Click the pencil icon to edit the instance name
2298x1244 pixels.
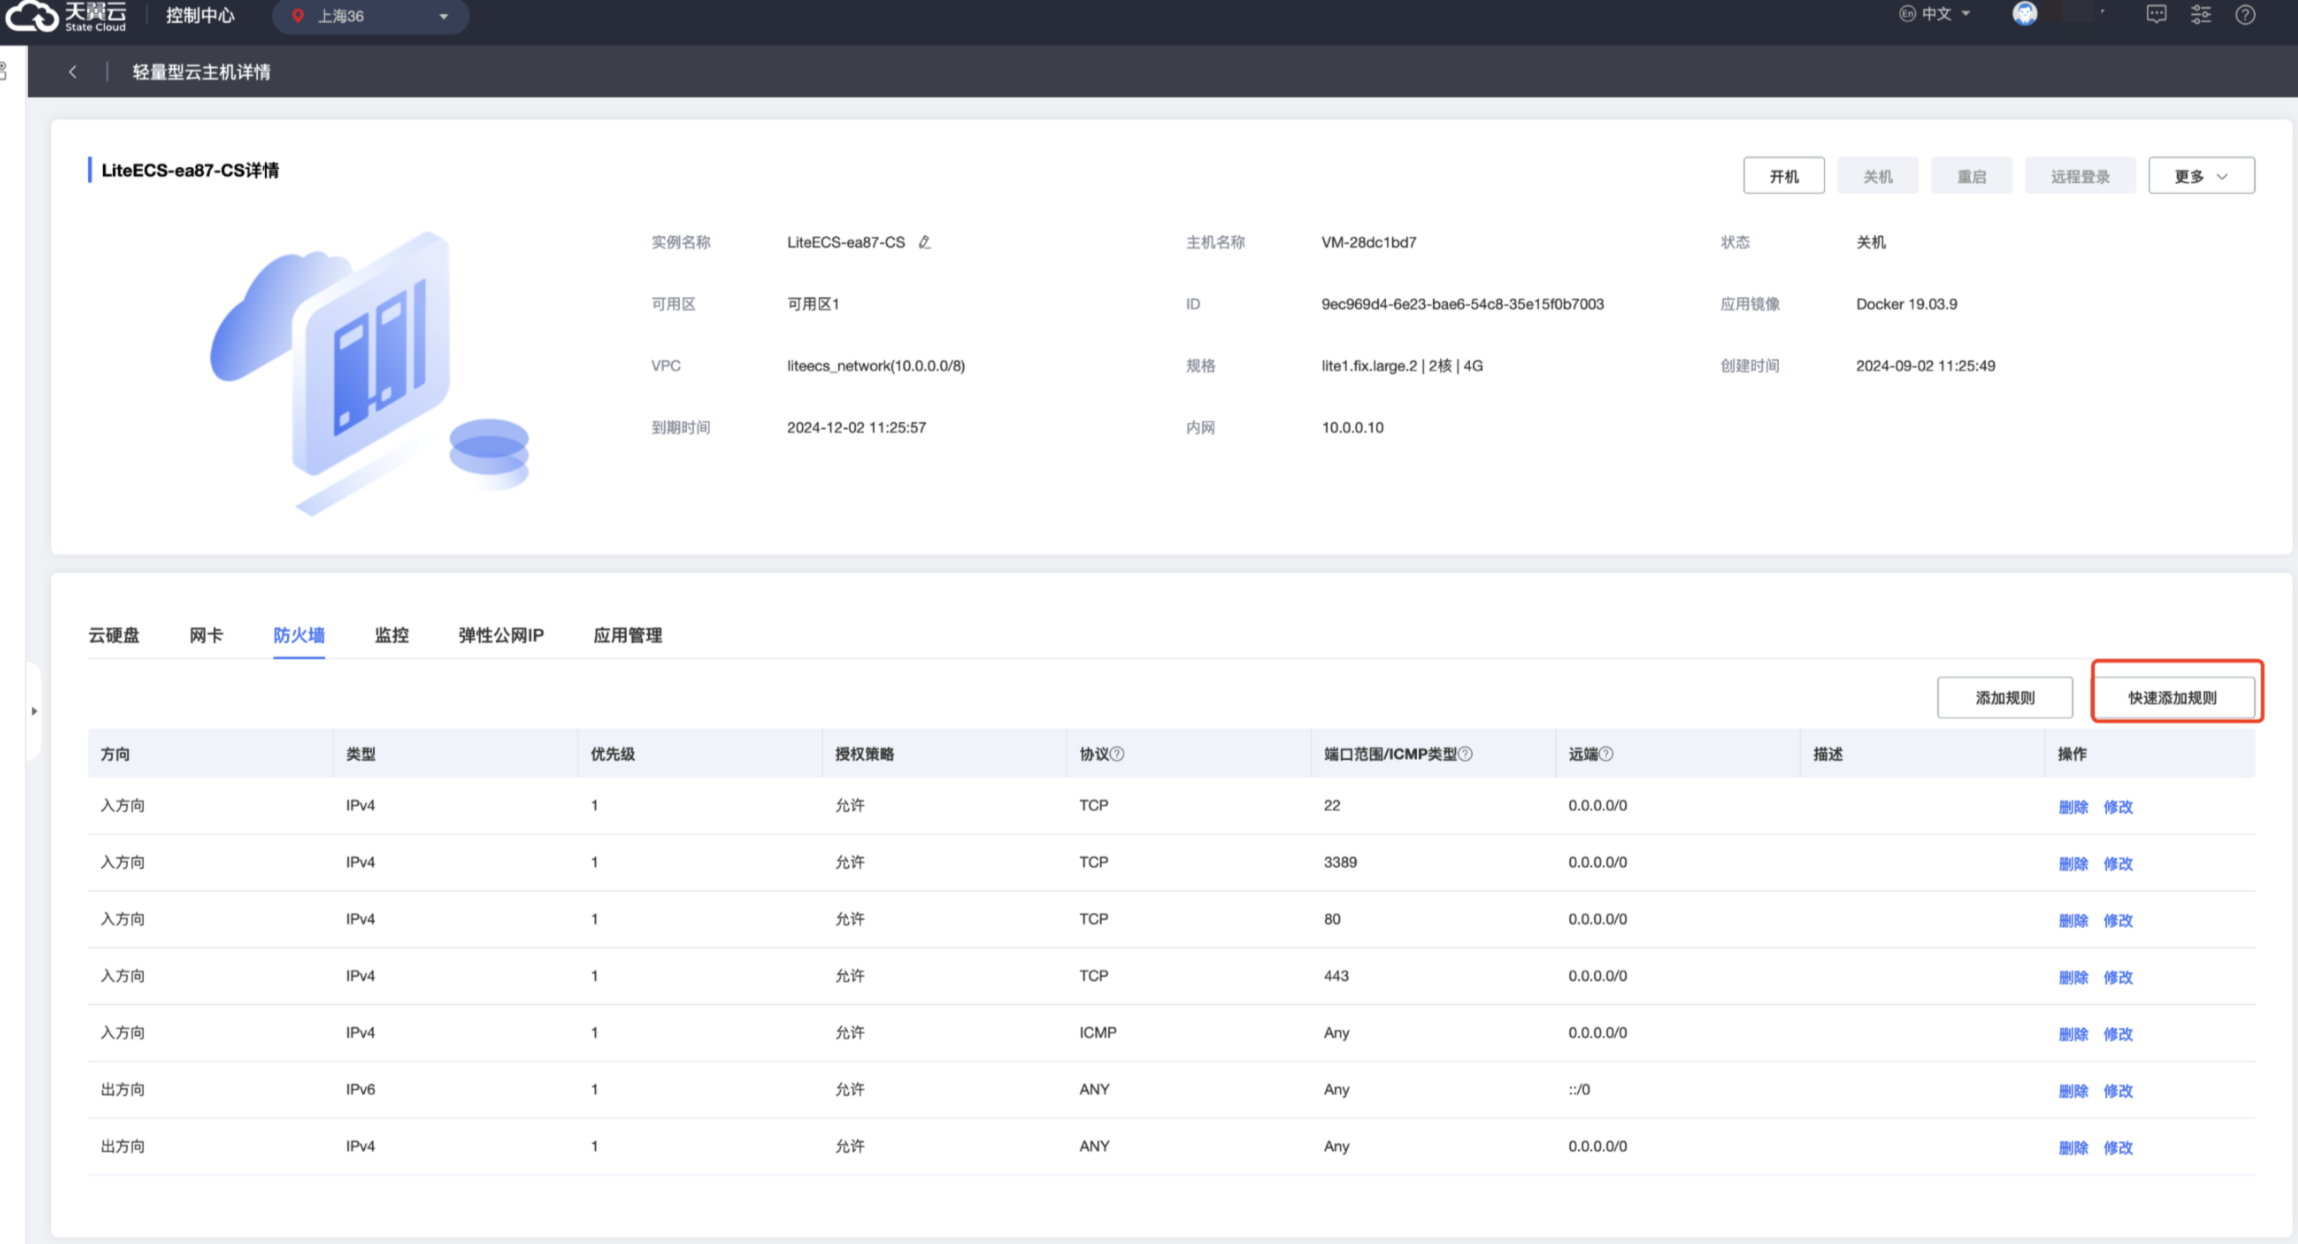point(925,242)
